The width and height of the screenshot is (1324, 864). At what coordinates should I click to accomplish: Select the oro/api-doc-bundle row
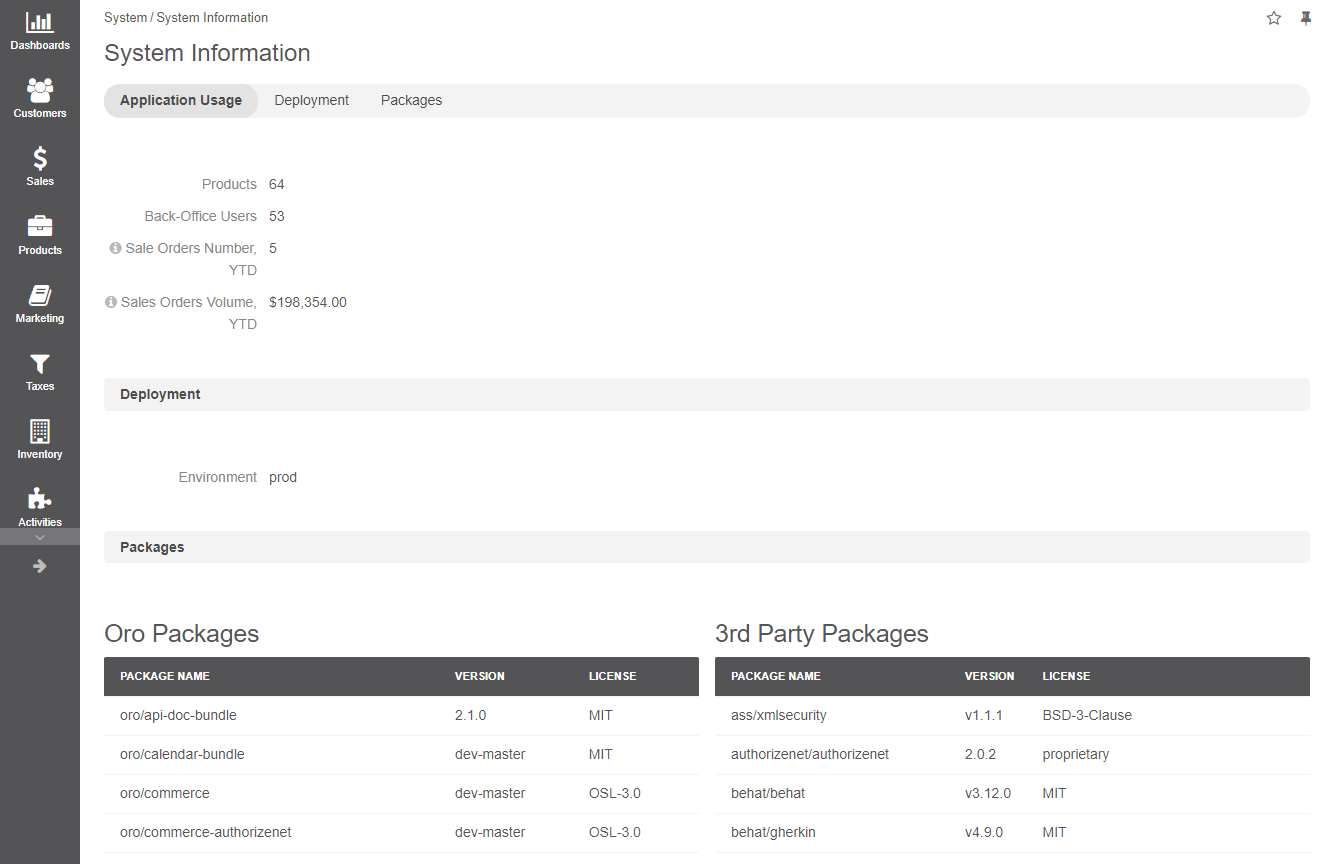tap(401, 715)
